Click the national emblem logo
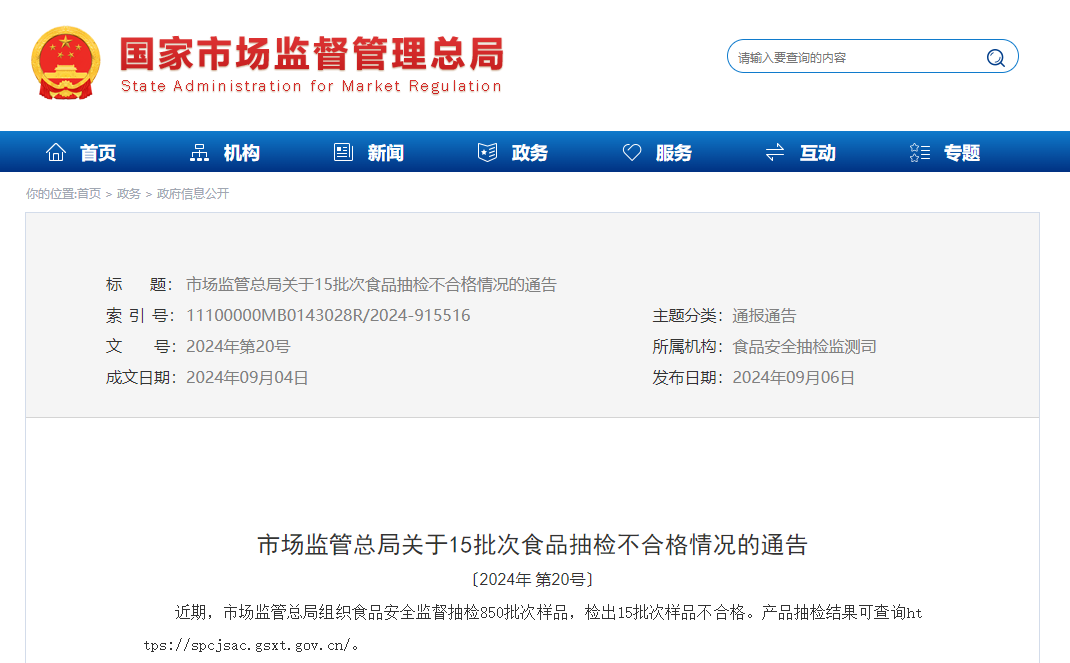 coord(65,62)
